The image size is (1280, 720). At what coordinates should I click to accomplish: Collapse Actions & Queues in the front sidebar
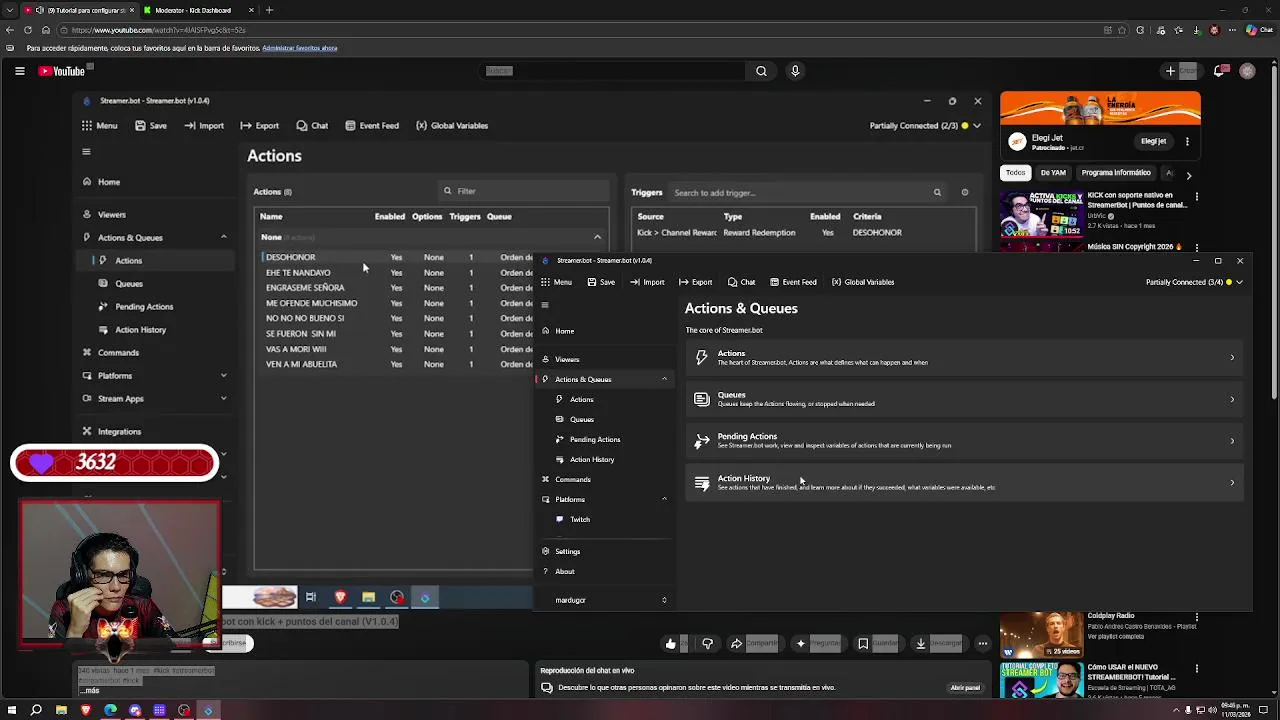click(x=664, y=379)
